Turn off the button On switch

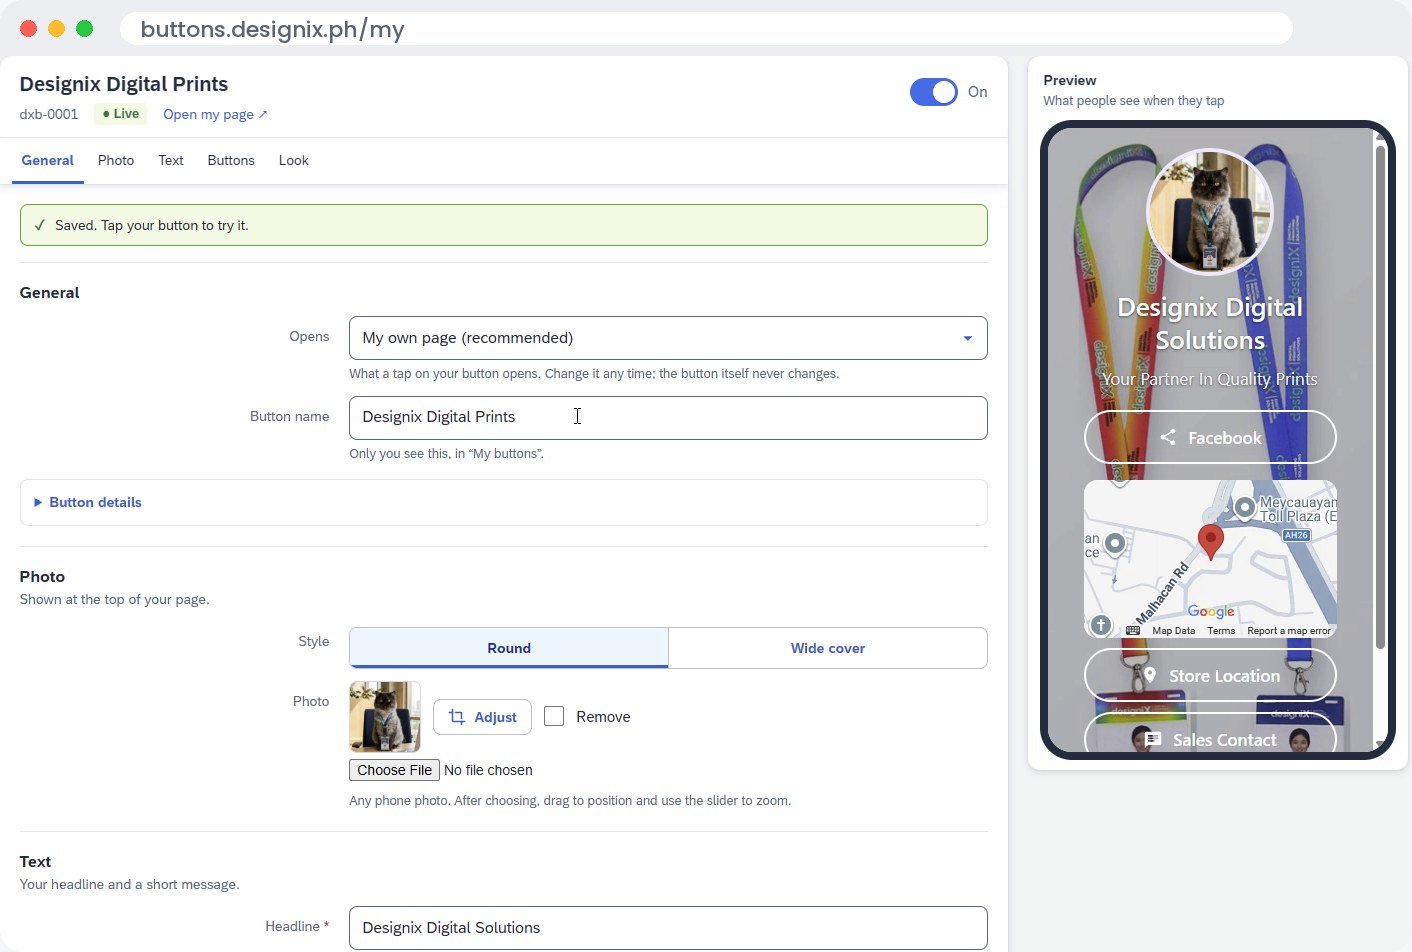point(934,92)
